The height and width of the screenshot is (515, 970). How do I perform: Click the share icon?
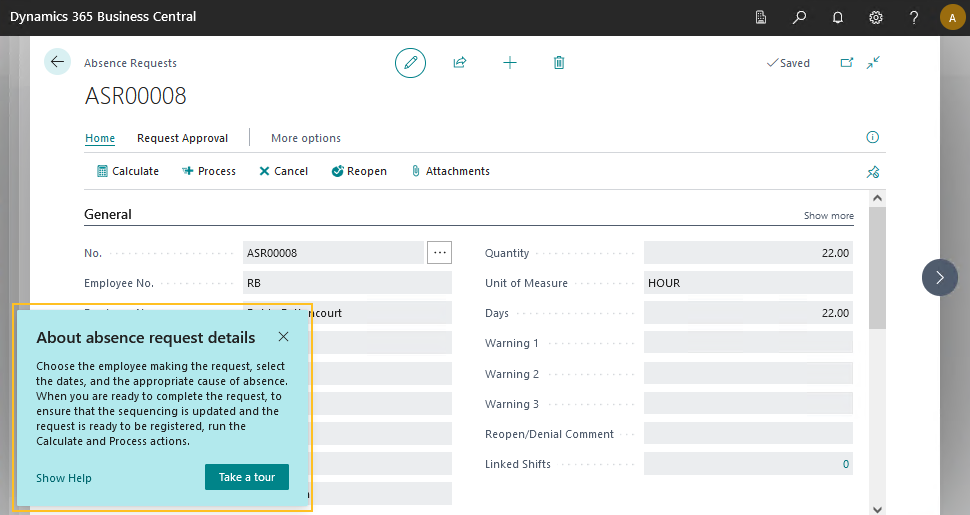(460, 62)
